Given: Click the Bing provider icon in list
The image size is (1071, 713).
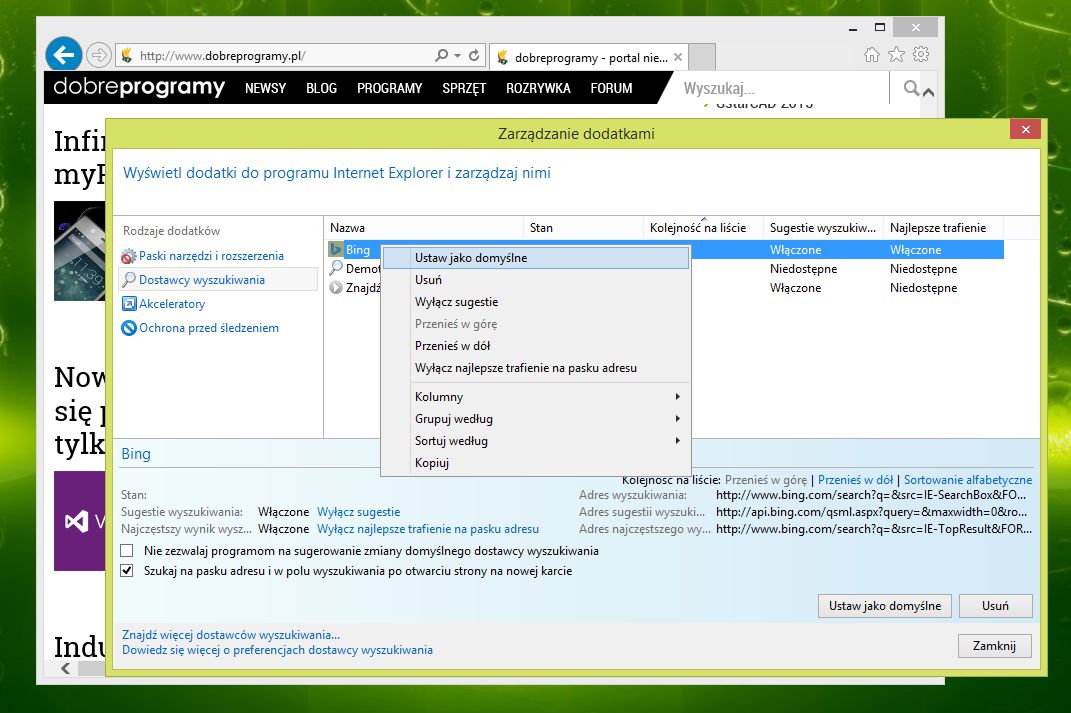Looking at the screenshot, I should click(336, 249).
